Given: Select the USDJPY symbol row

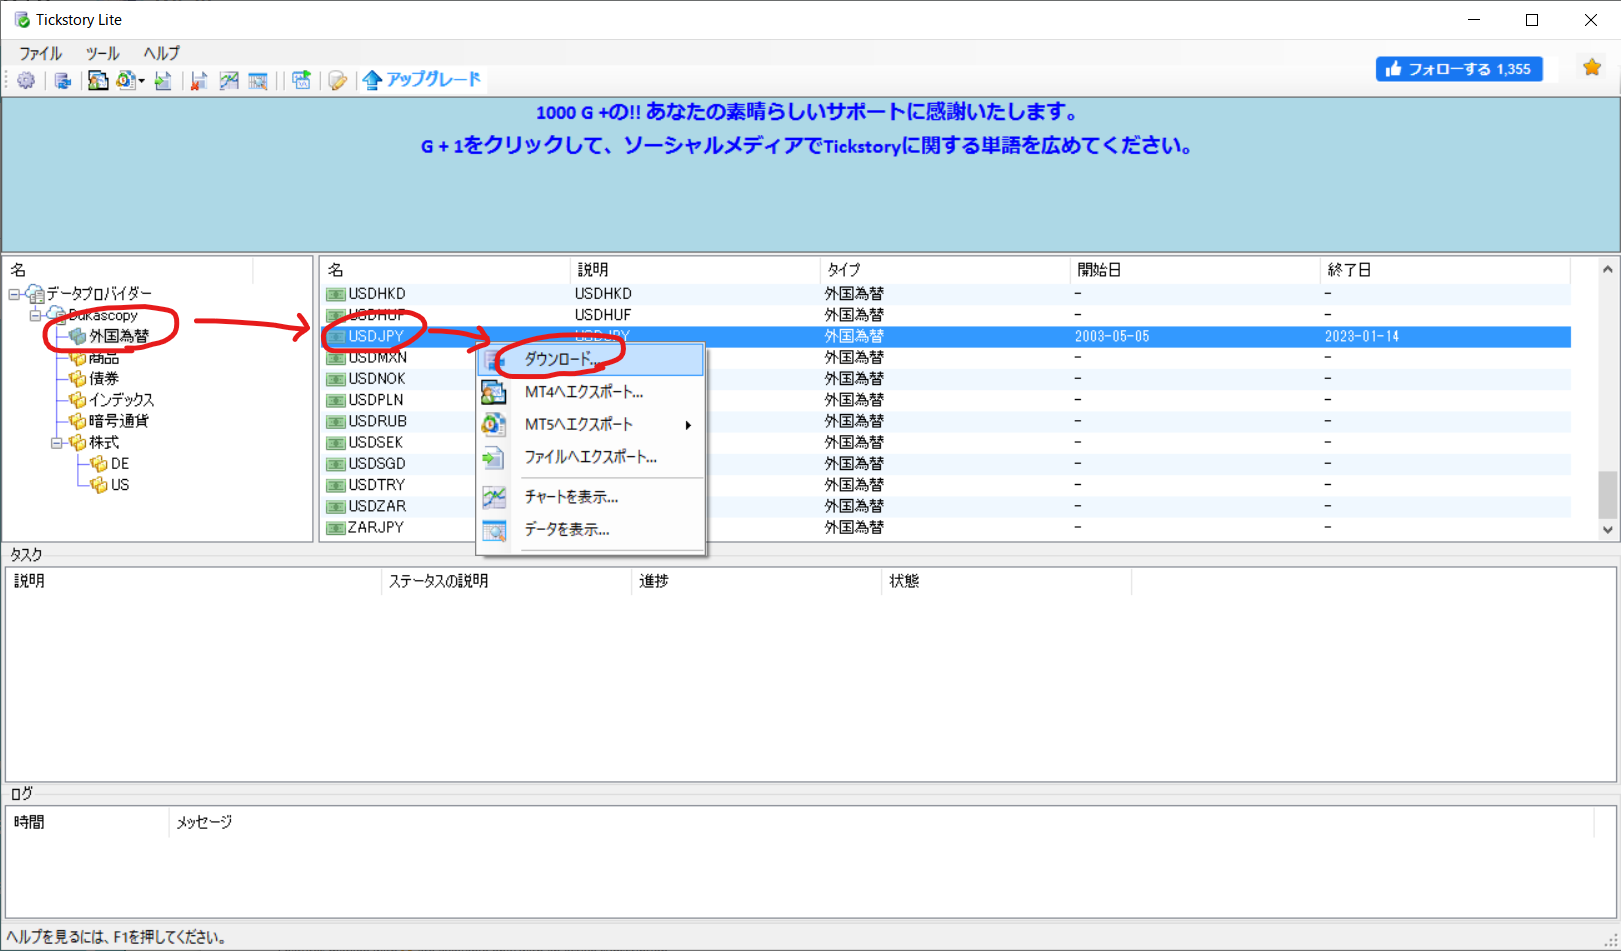Looking at the screenshot, I should (946, 336).
